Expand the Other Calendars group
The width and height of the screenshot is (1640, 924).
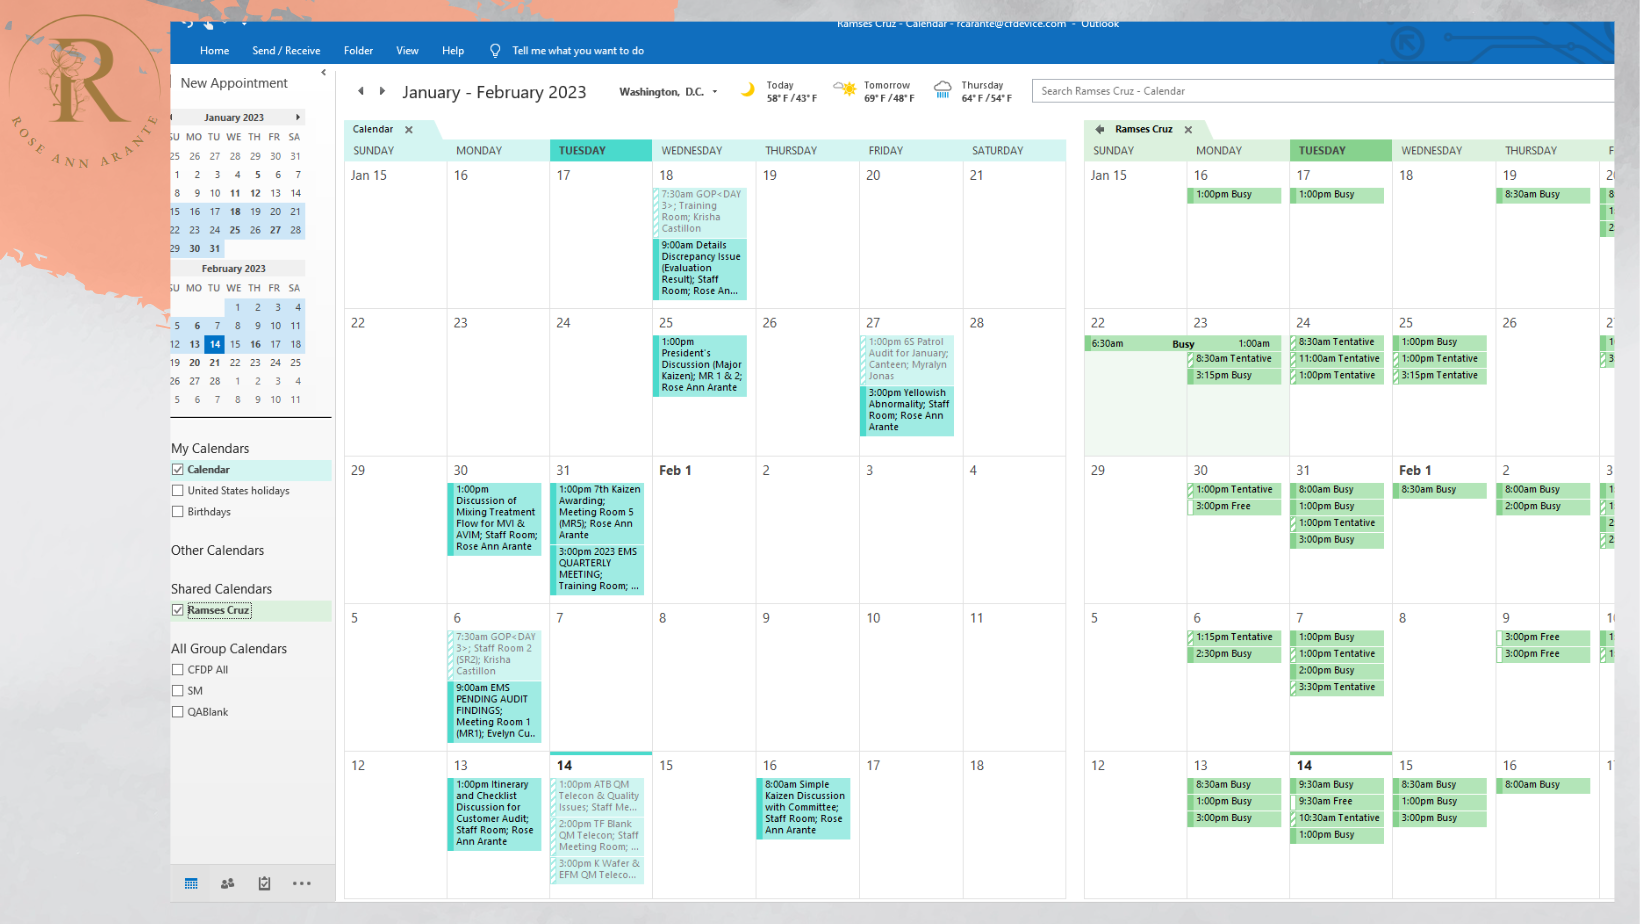pos(218,551)
